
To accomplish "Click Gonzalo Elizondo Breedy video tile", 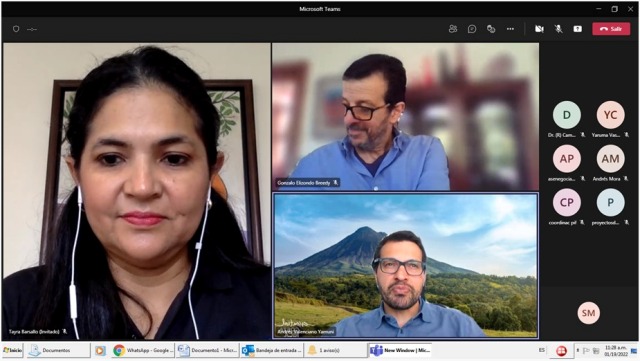I will 405,117.
